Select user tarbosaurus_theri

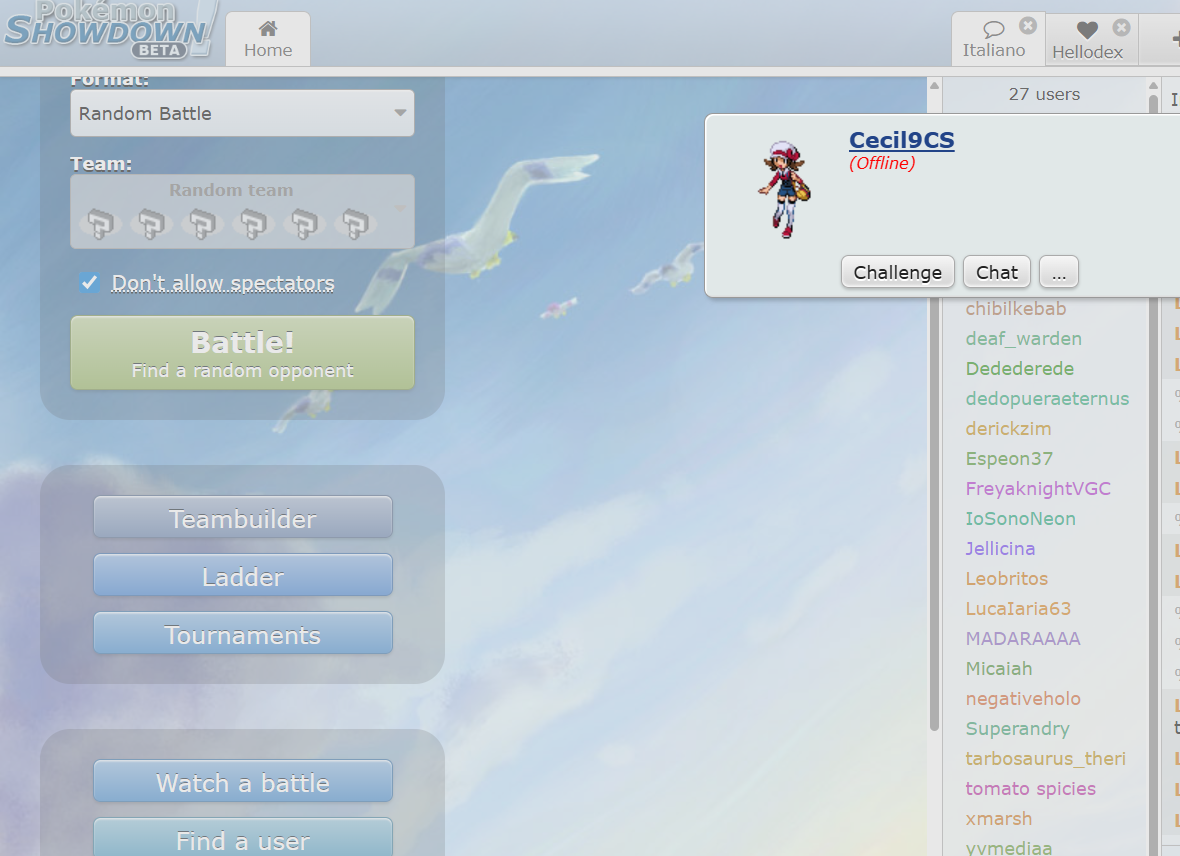(x=1045, y=759)
